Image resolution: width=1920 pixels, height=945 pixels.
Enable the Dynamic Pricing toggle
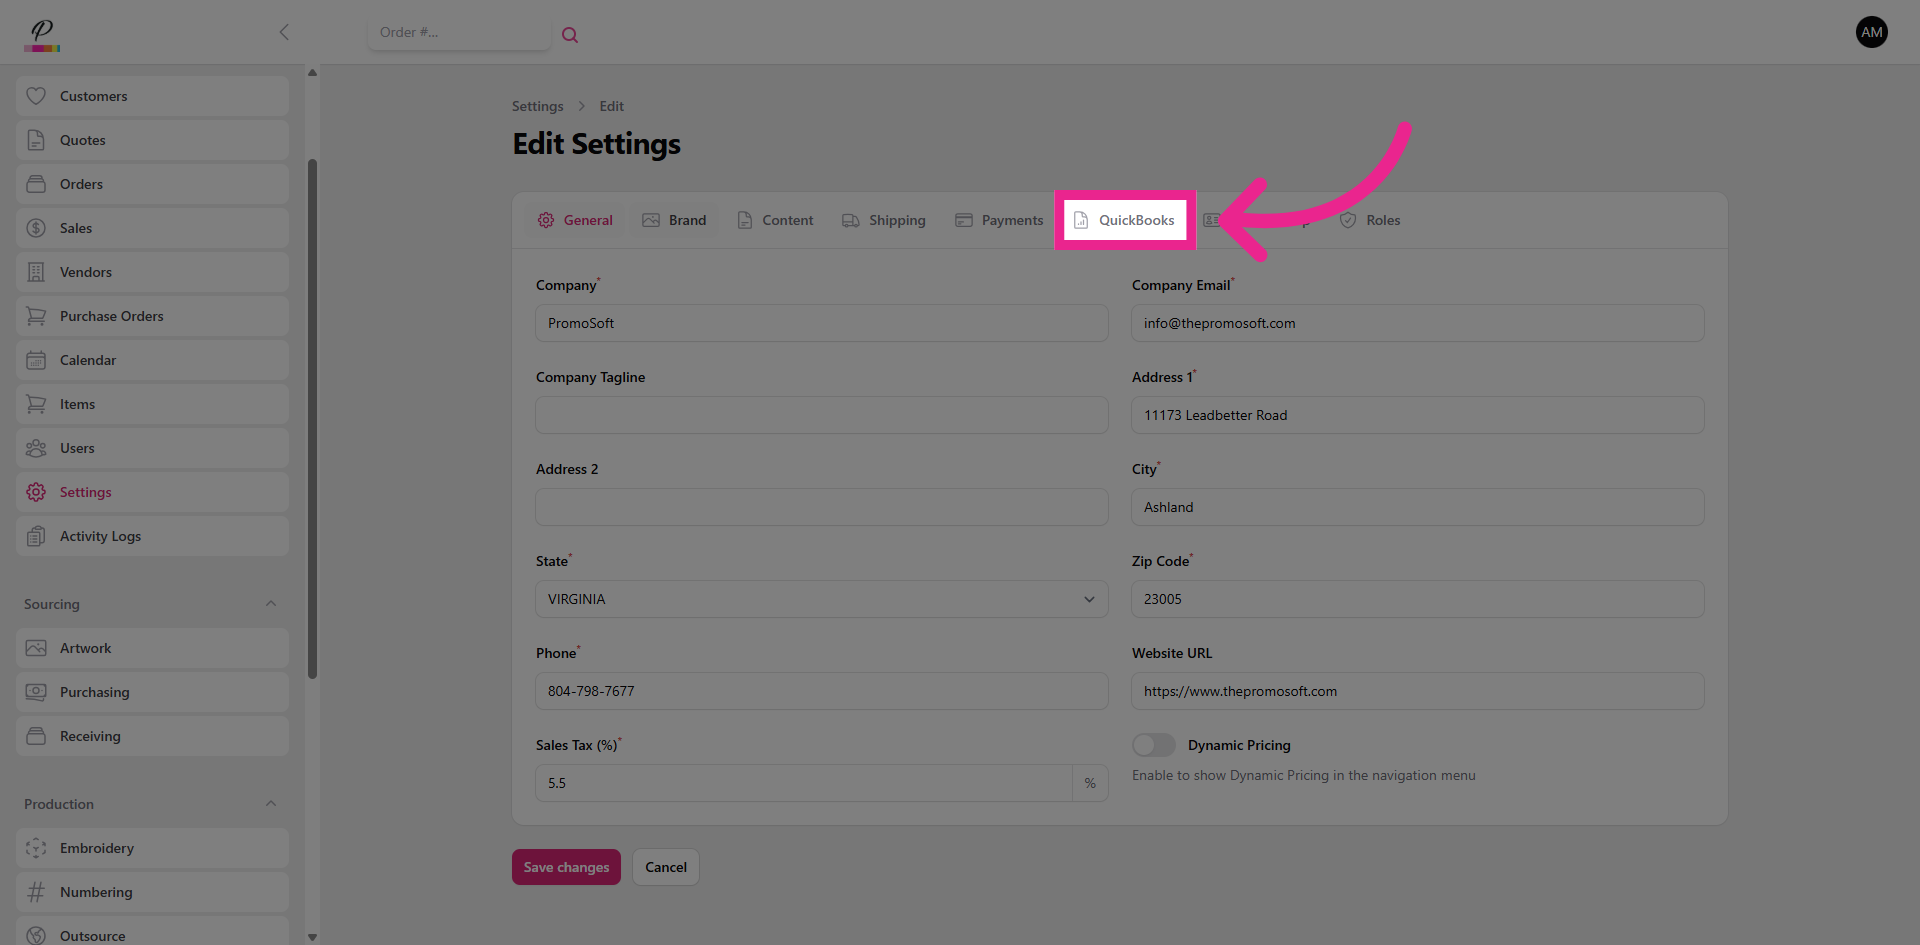click(1153, 745)
